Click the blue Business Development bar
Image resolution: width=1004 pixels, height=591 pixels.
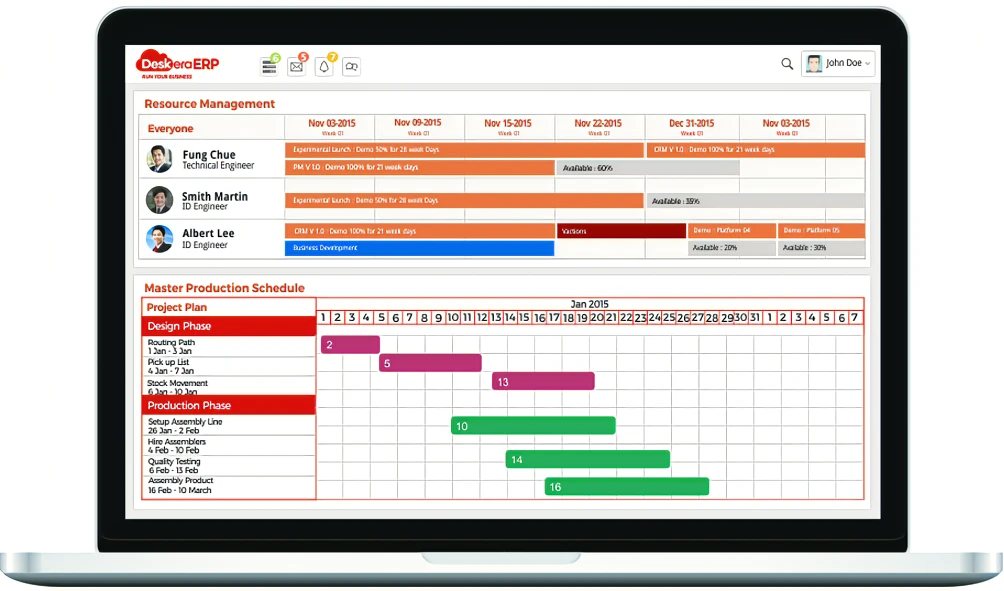[x=420, y=248]
